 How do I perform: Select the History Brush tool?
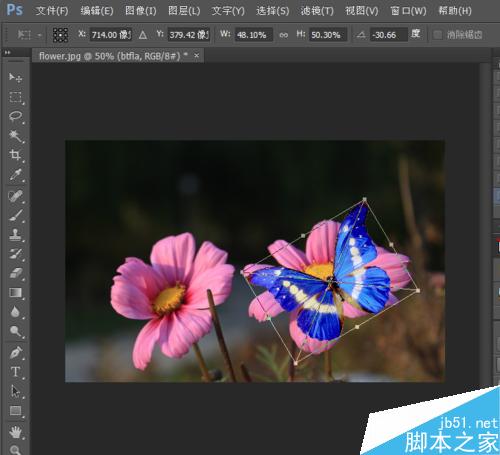(x=15, y=254)
